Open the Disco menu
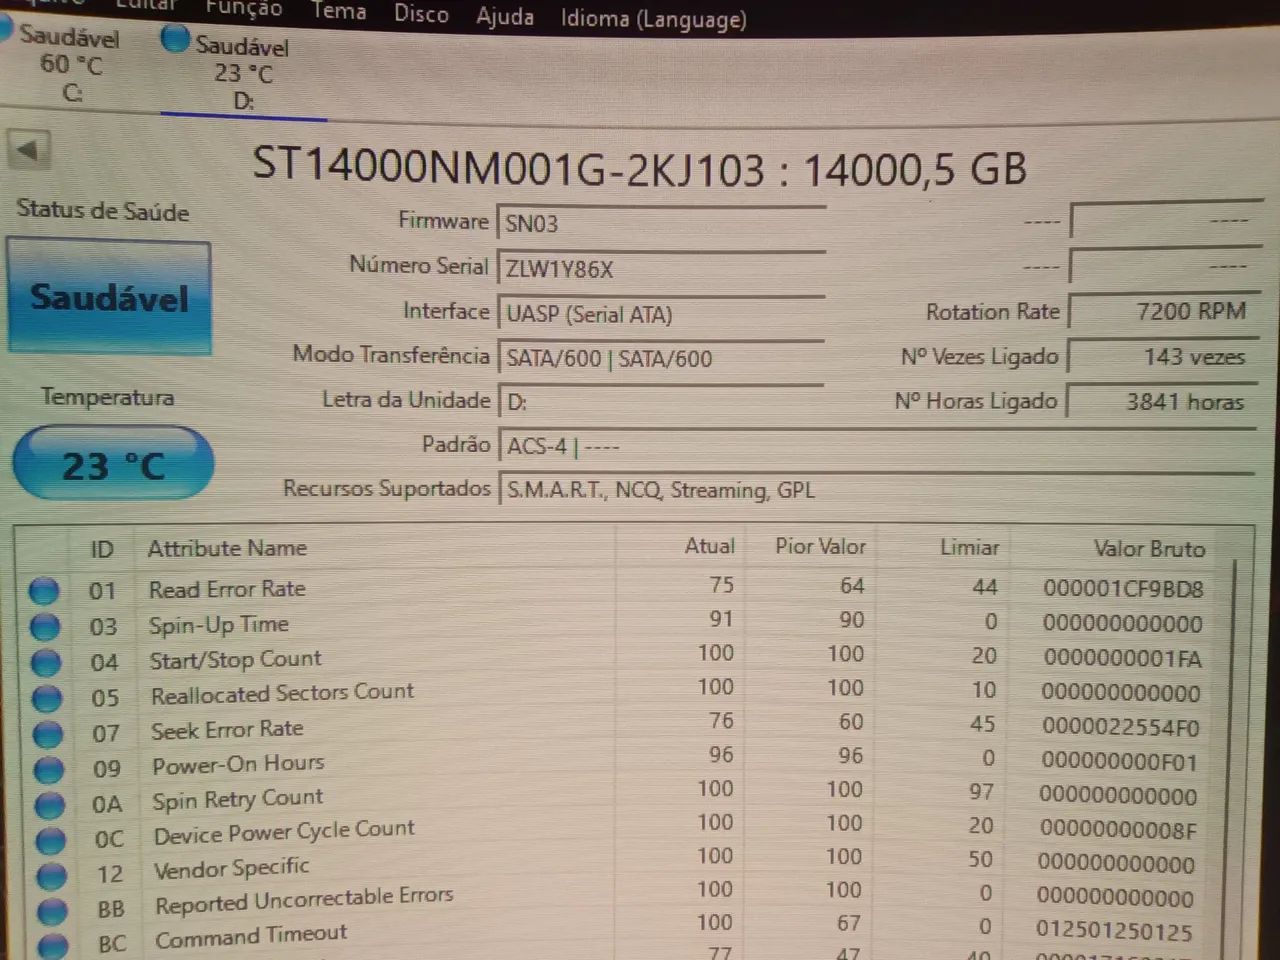This screenshot has width=1280, height=960. [421, 14]
